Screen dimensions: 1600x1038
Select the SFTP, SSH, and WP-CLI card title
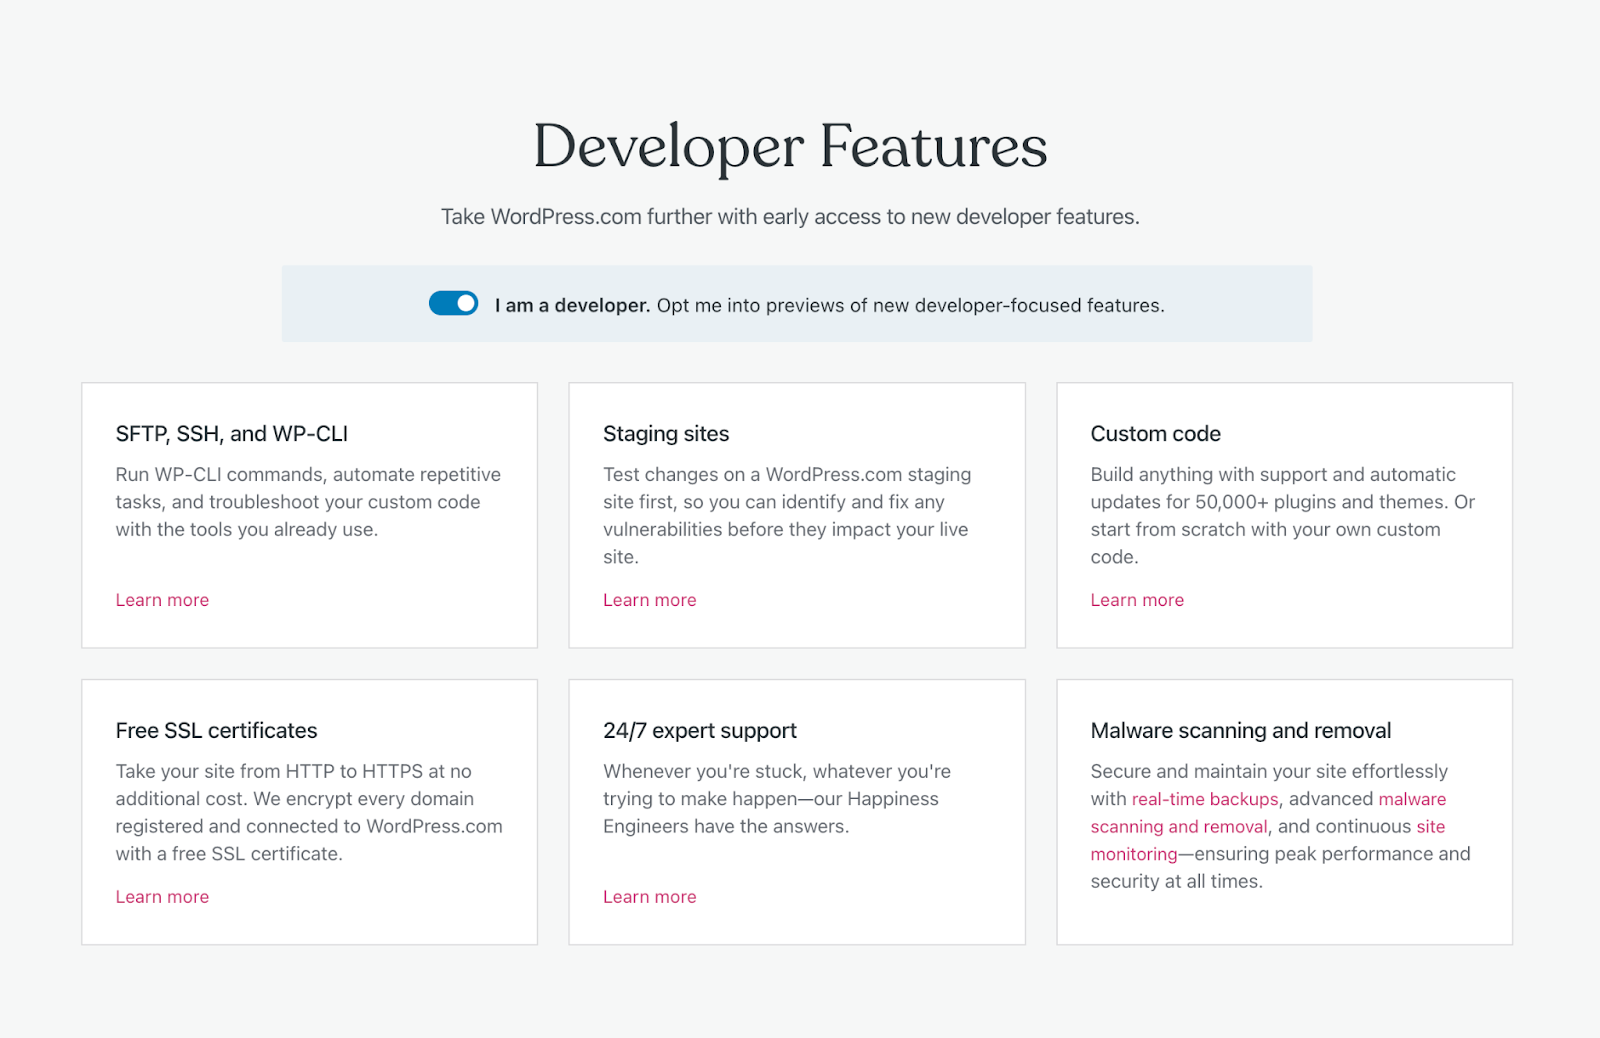[231, 433]
